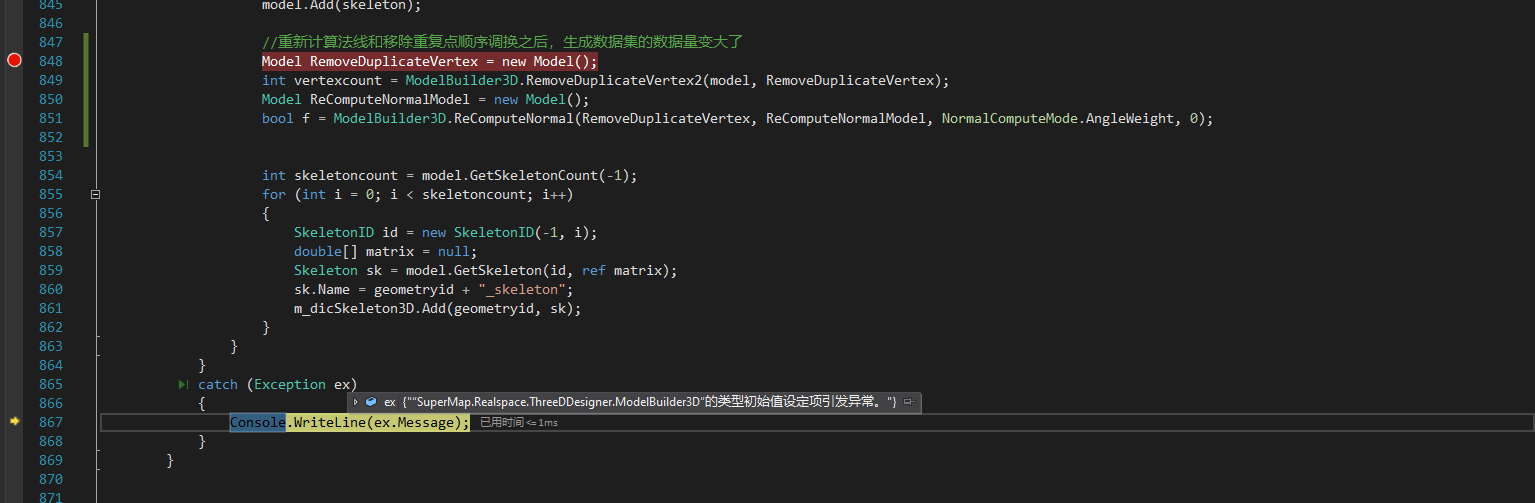Click the highlighted Console identifier on line 867
The image size is (1535, 503).
(x=258, y=422)
